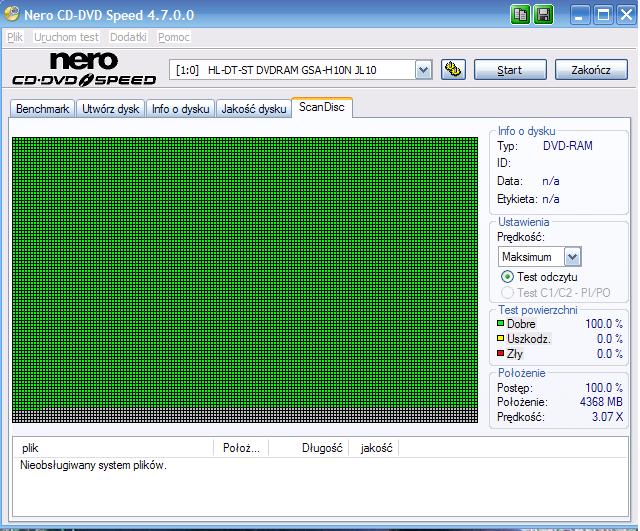This screenshot has width=640, height=531.
Task: Click the copy-to-clipboard icon in the title bar
Action: pyautogui.click(x=520, y=15)
